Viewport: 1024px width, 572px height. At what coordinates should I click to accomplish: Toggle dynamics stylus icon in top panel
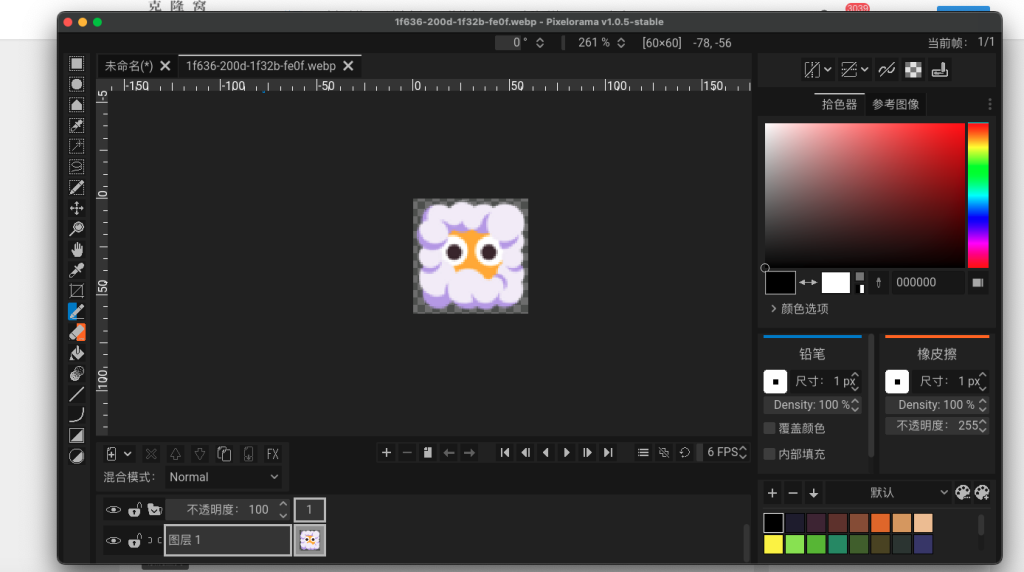(940, 70)
